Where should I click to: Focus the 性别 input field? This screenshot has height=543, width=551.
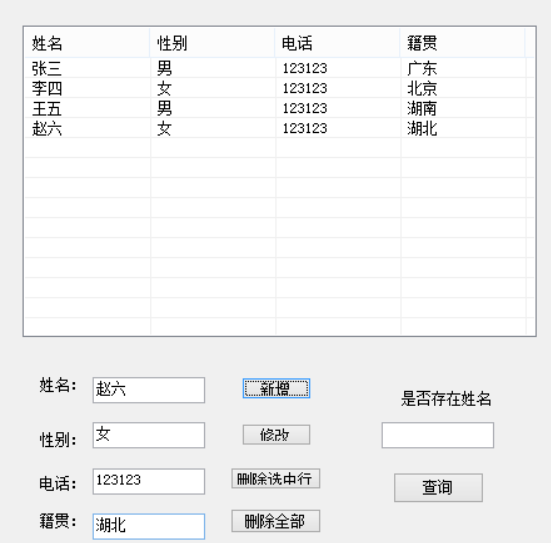(149, 435)
